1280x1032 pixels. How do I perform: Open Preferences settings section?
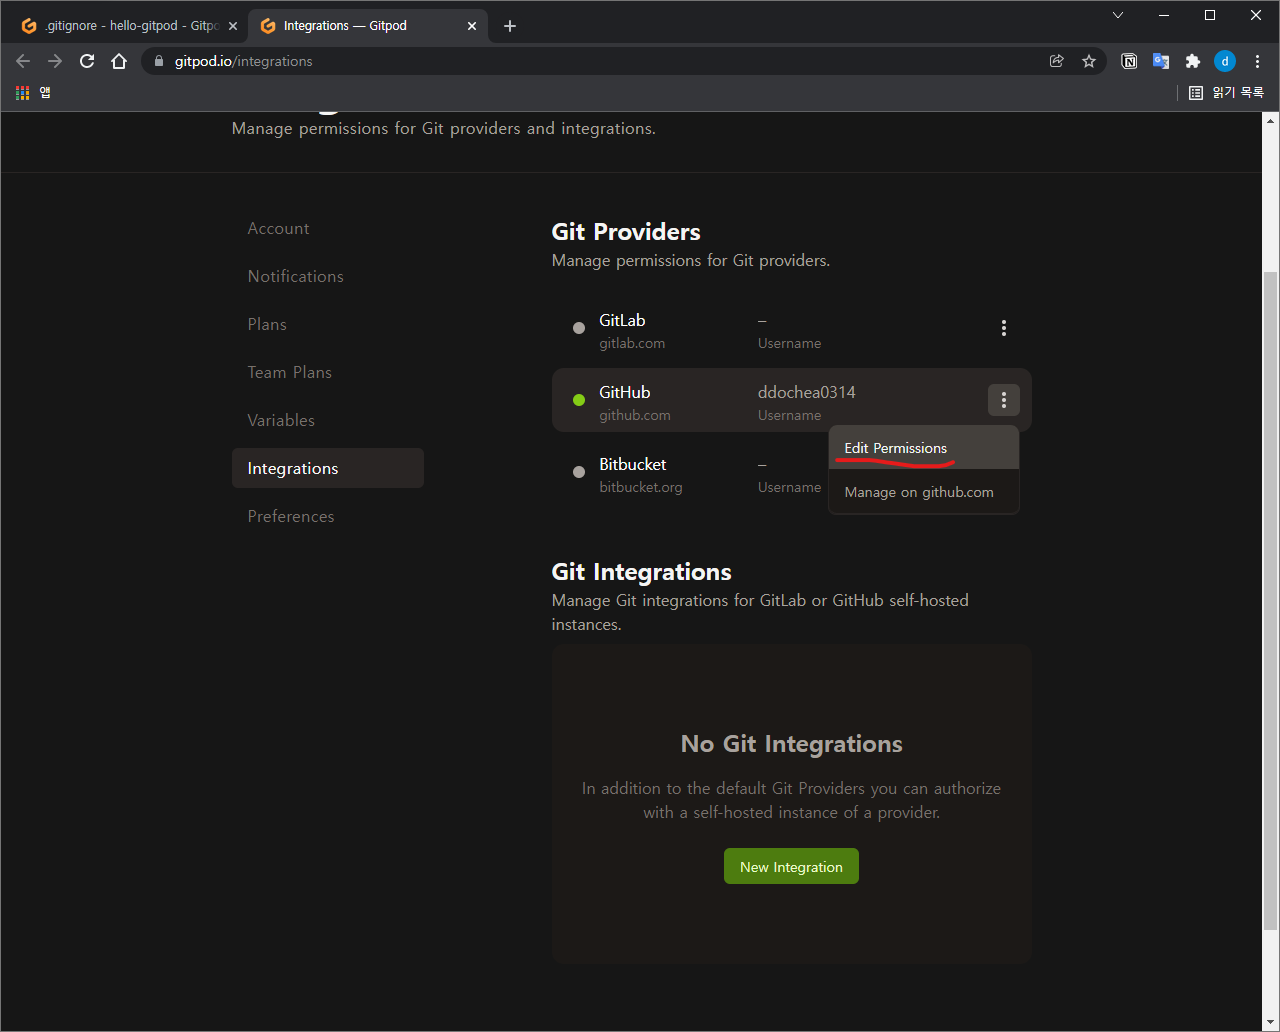click(328, 516)
